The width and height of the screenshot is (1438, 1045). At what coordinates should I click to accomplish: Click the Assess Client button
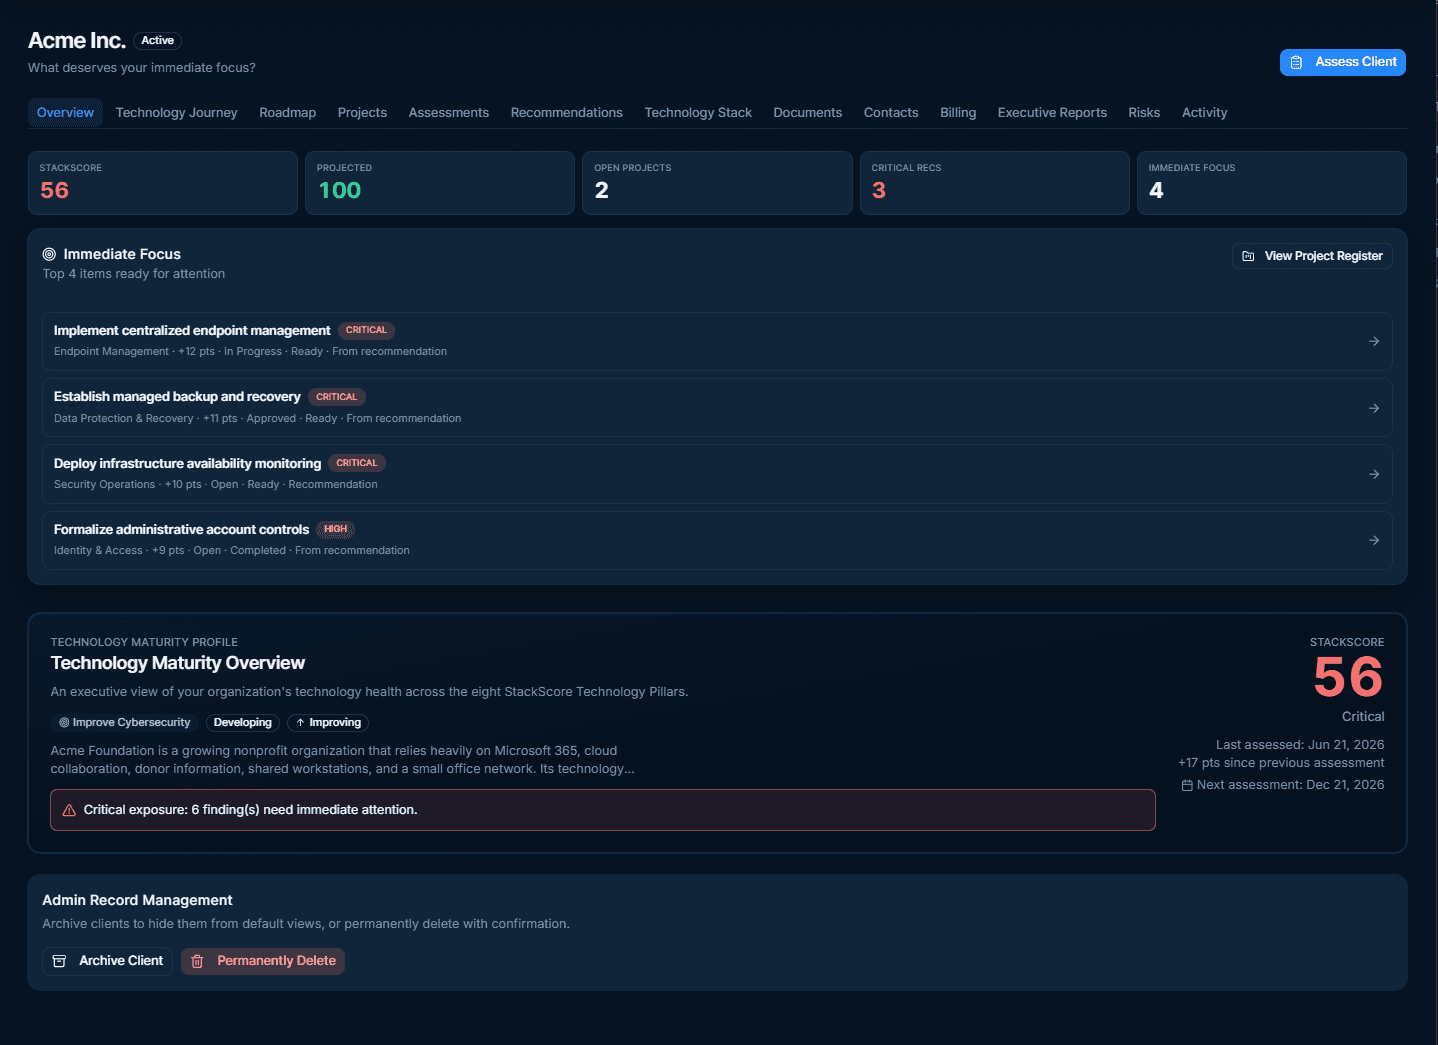1342,62
